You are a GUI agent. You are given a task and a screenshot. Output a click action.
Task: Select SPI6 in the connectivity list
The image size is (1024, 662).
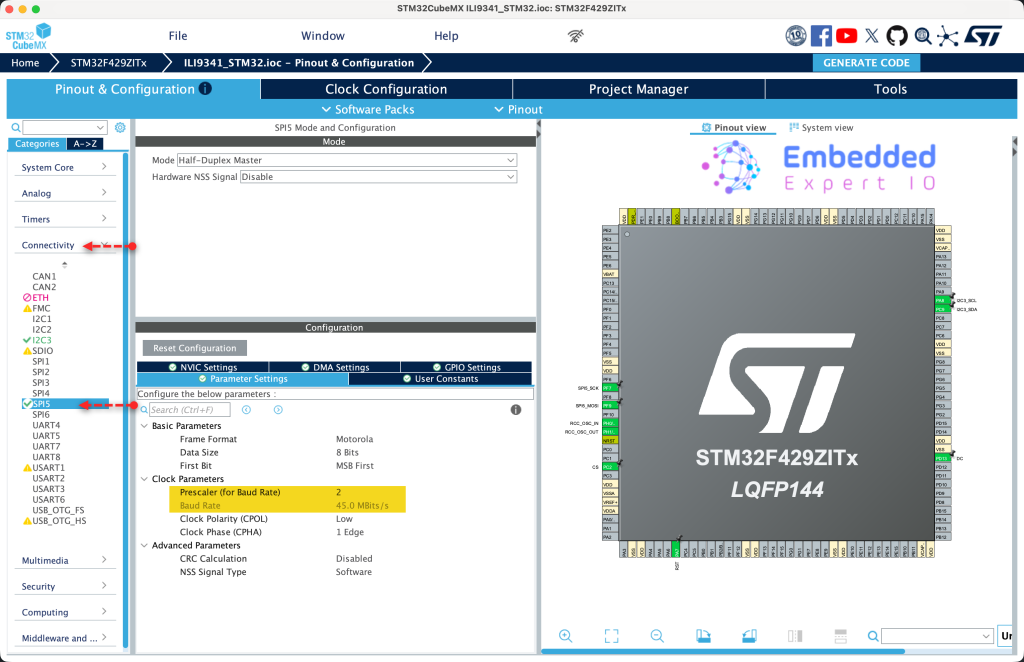pos(41,414)
